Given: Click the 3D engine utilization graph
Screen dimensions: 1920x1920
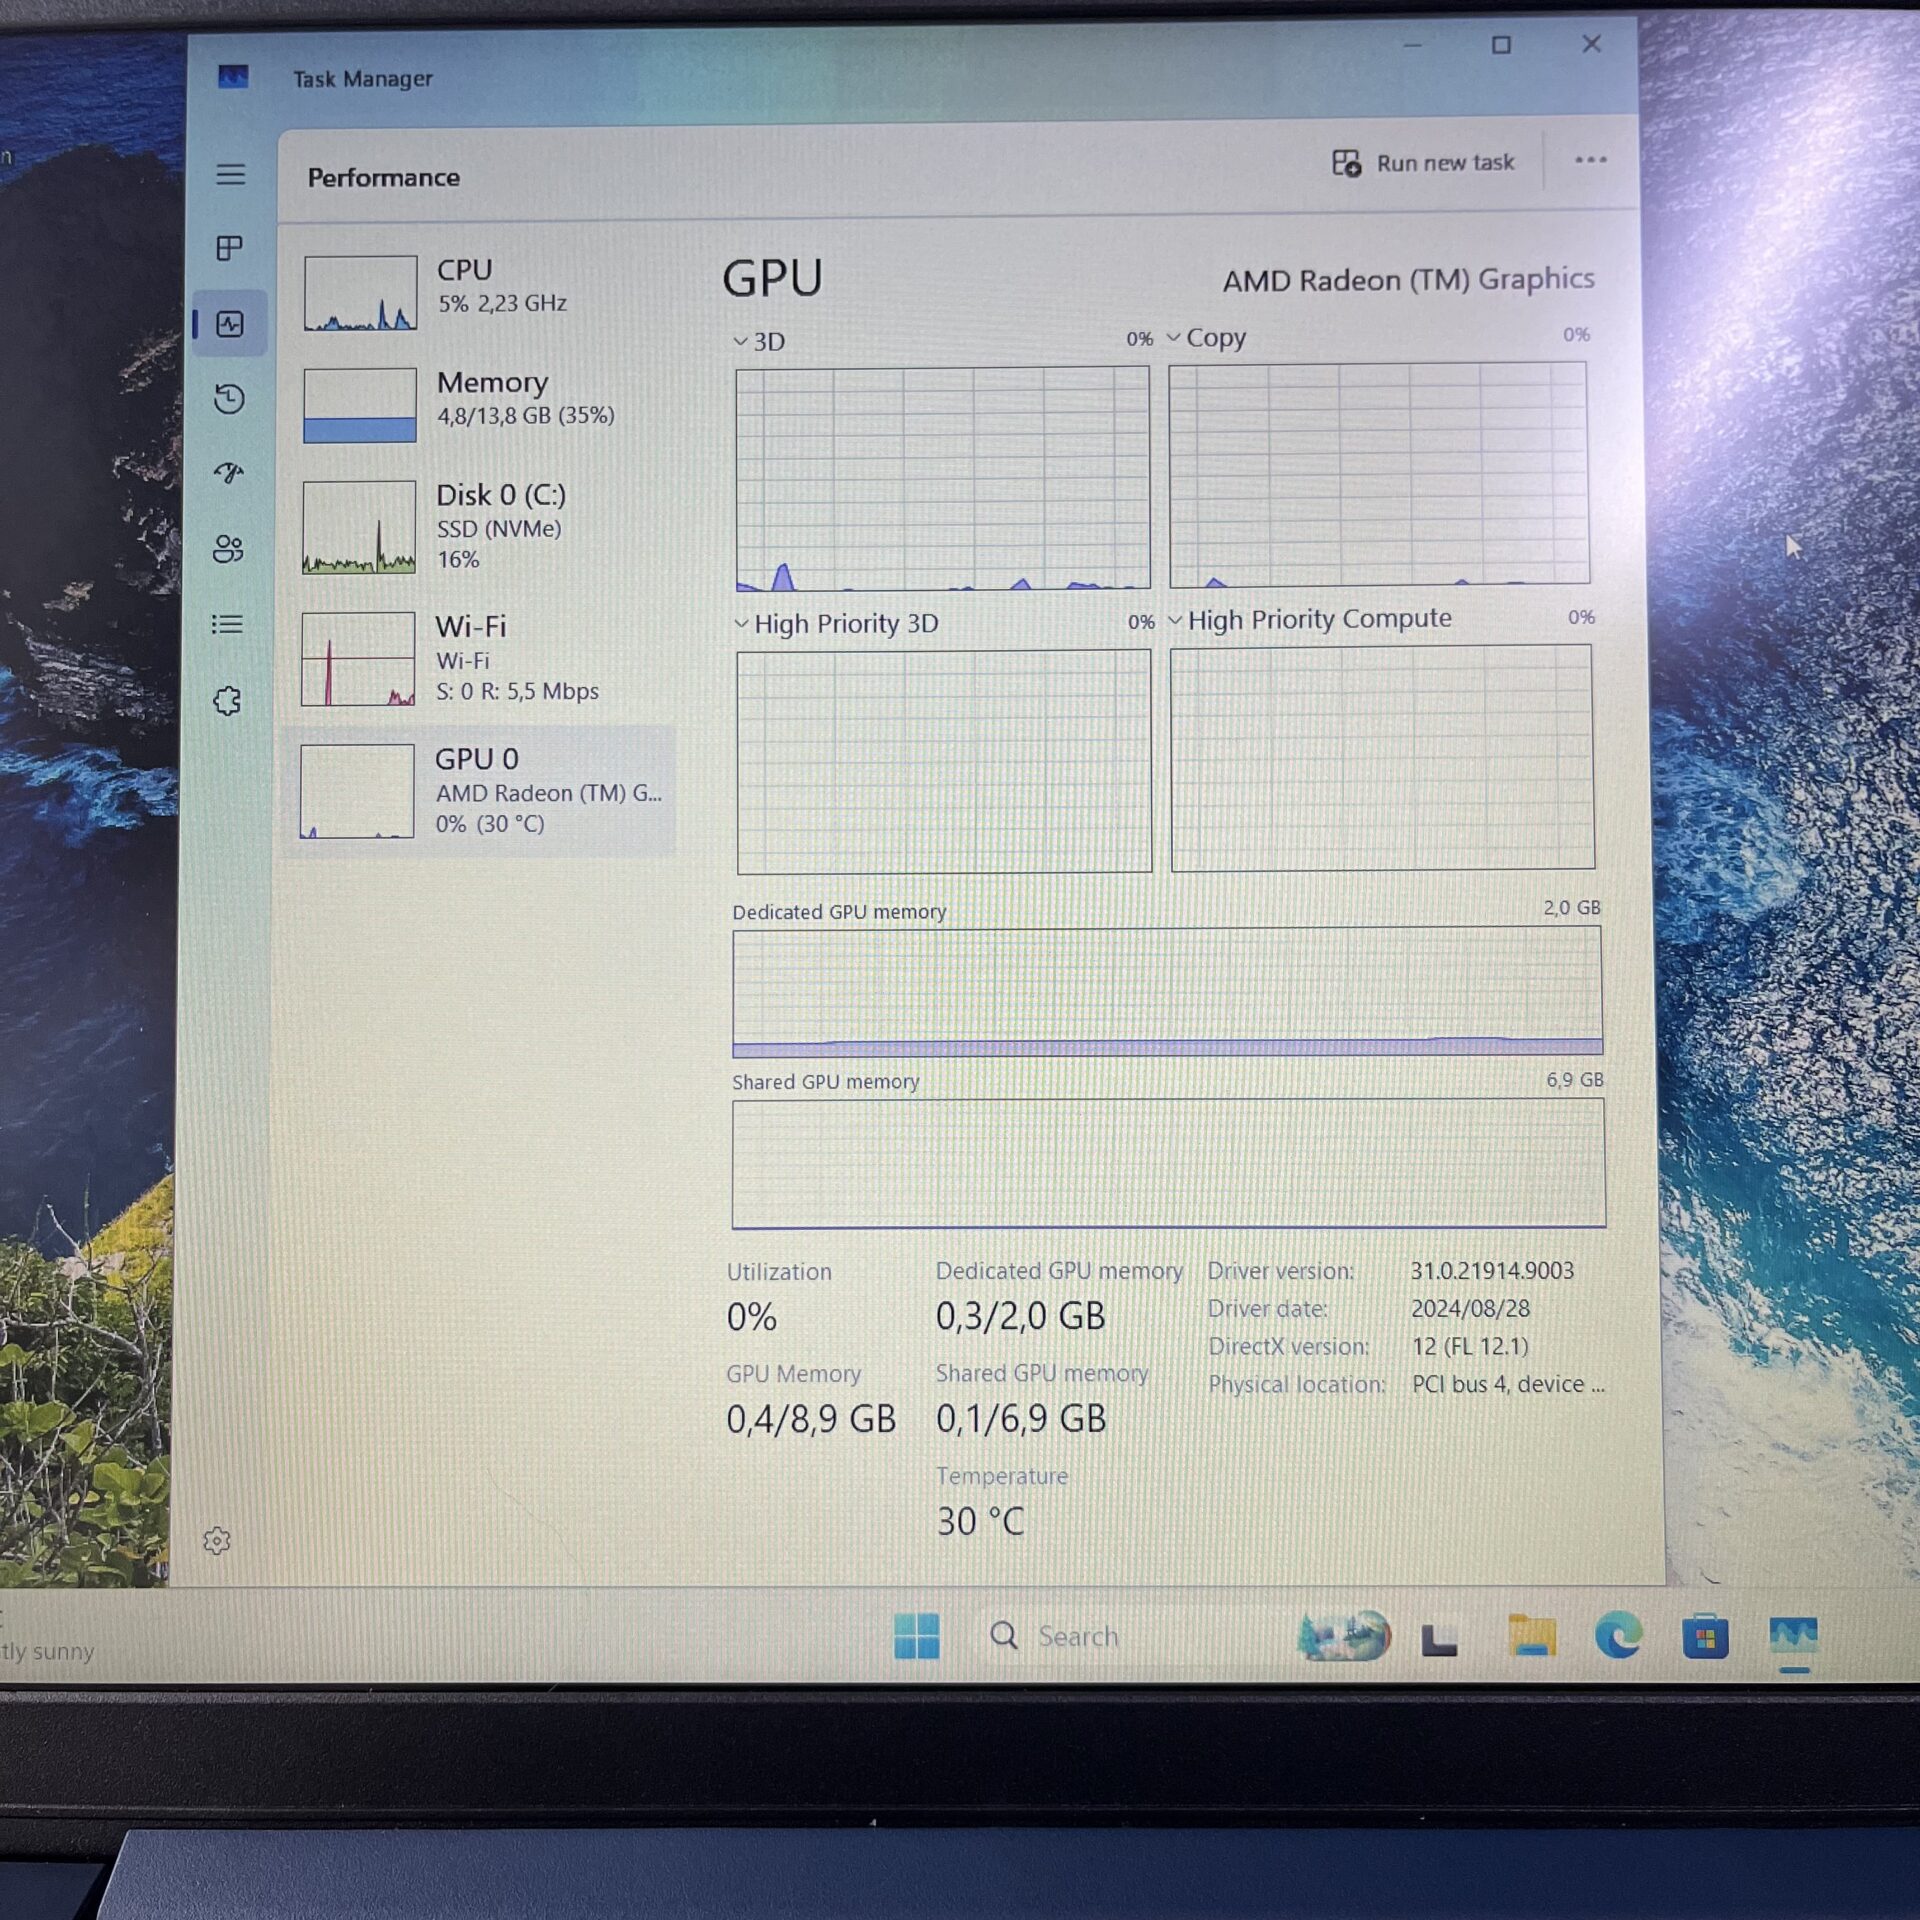Looking at the screenshot, I should click(x=943, y=478).
